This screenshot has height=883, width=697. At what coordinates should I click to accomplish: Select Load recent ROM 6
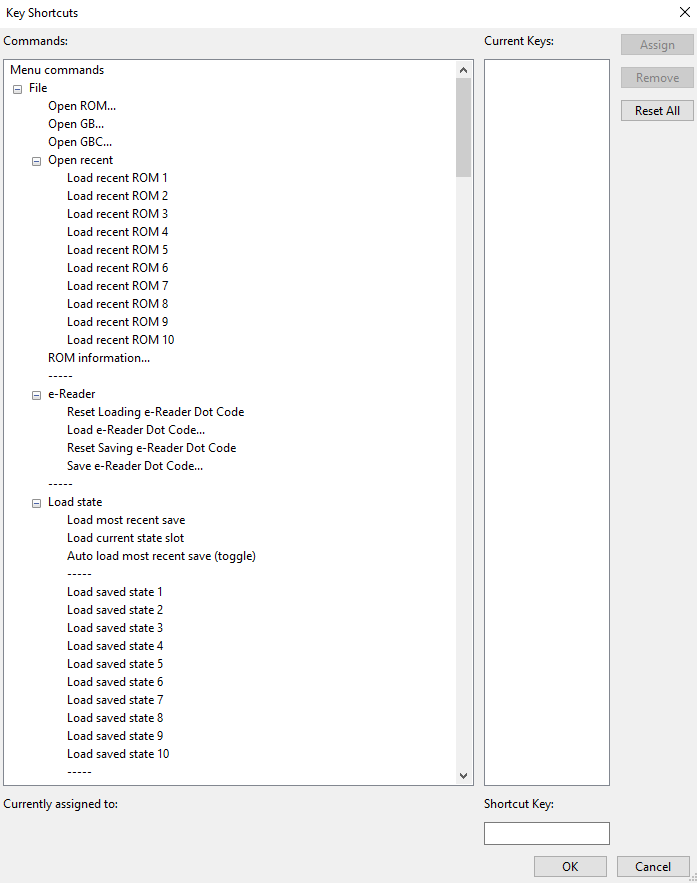(x=117, y=268)
